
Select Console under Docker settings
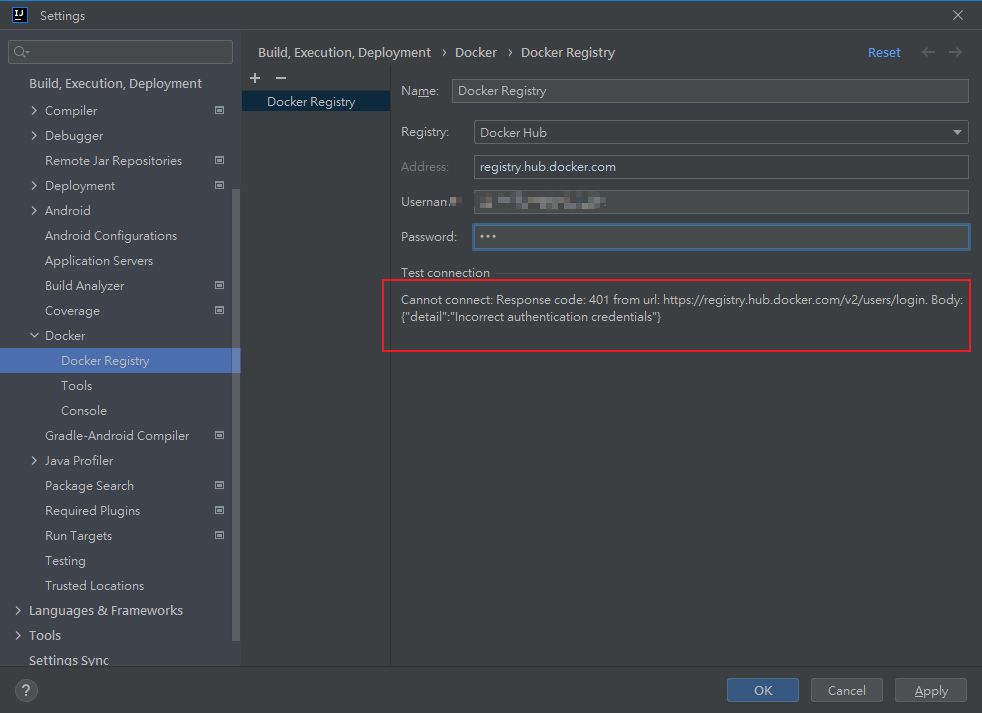click(84, 410)
